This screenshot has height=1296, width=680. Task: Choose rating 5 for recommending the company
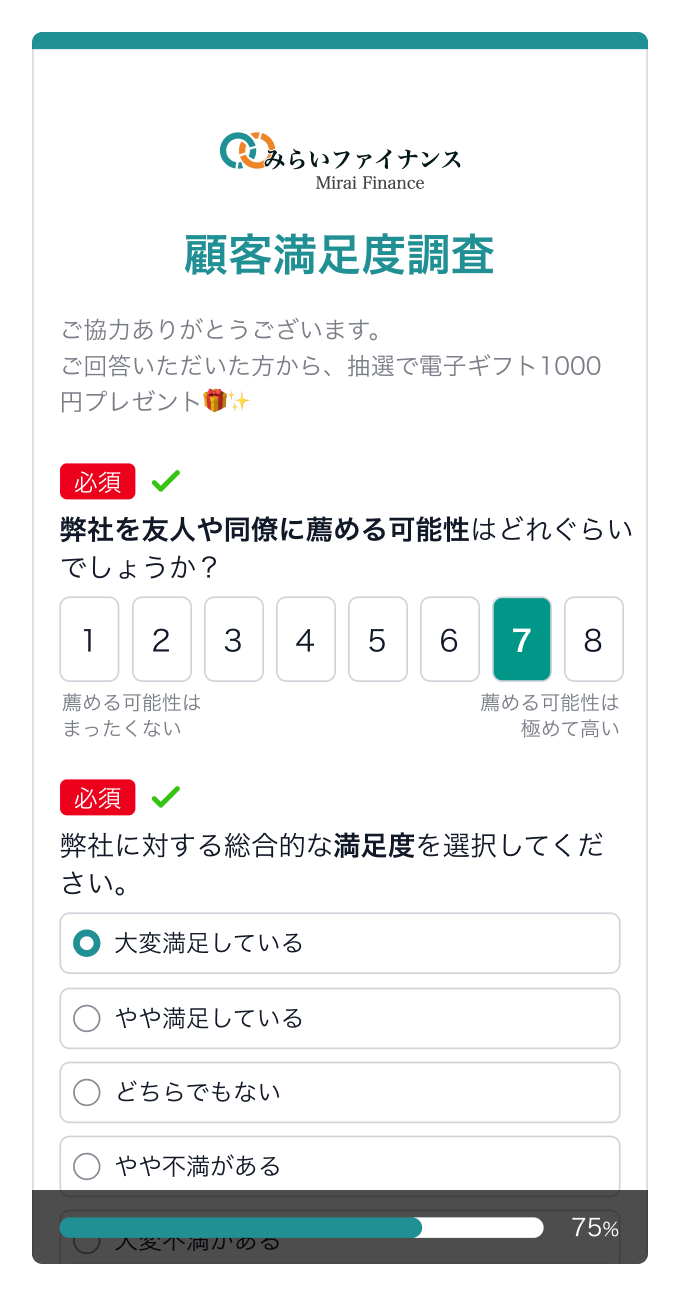(x=377, y=639)
